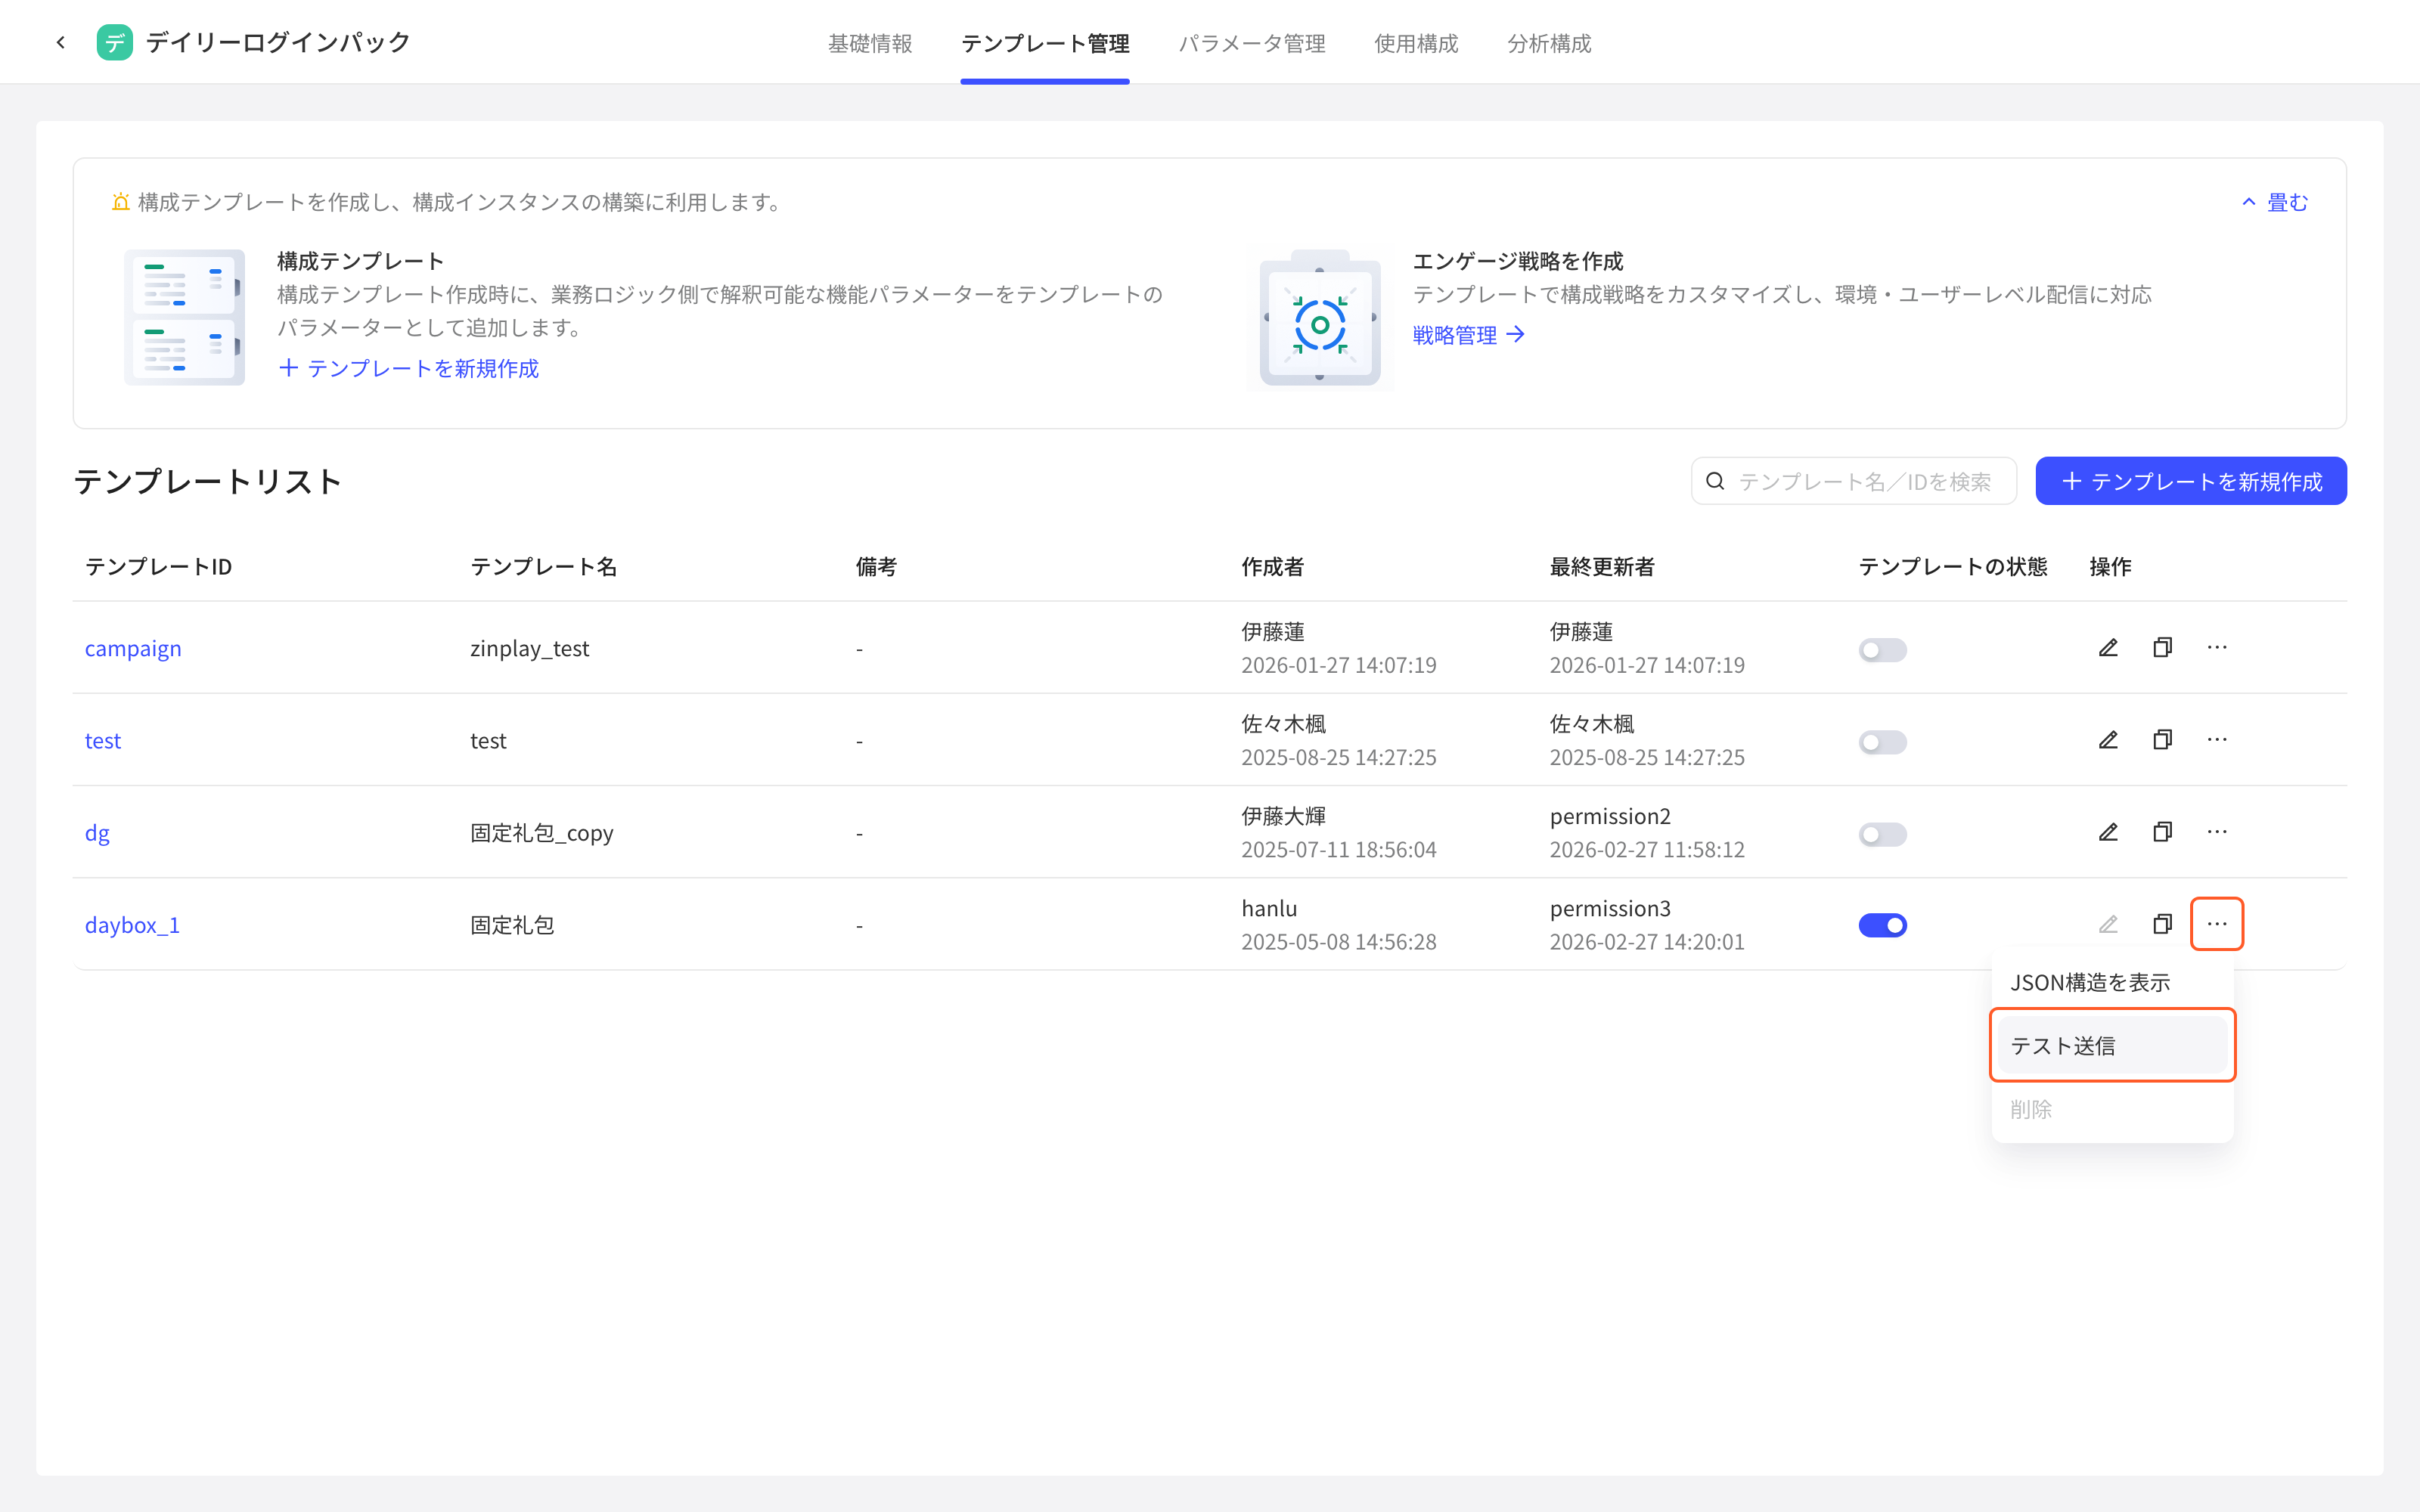Image resolution: width=2420 pixels, height=1512 pixels.
Task: Open more options for campaign row
Action: click(2217, 648)
